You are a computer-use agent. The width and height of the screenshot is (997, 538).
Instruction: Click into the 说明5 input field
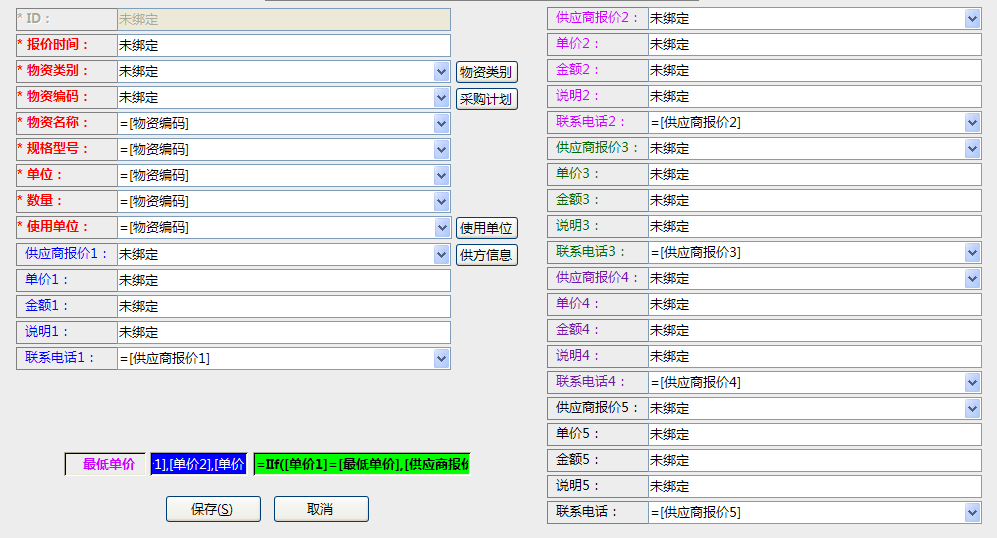(815, 487)
